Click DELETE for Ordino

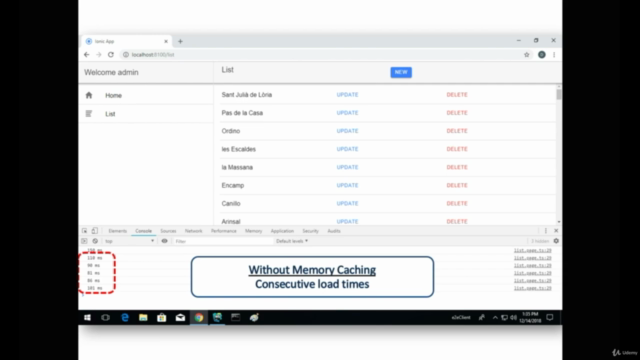point(457,131)
